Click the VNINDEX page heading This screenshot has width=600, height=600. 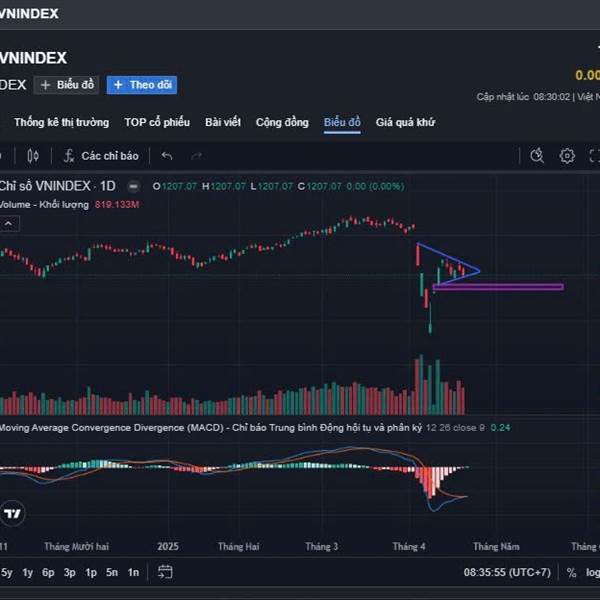coord(33,58)
